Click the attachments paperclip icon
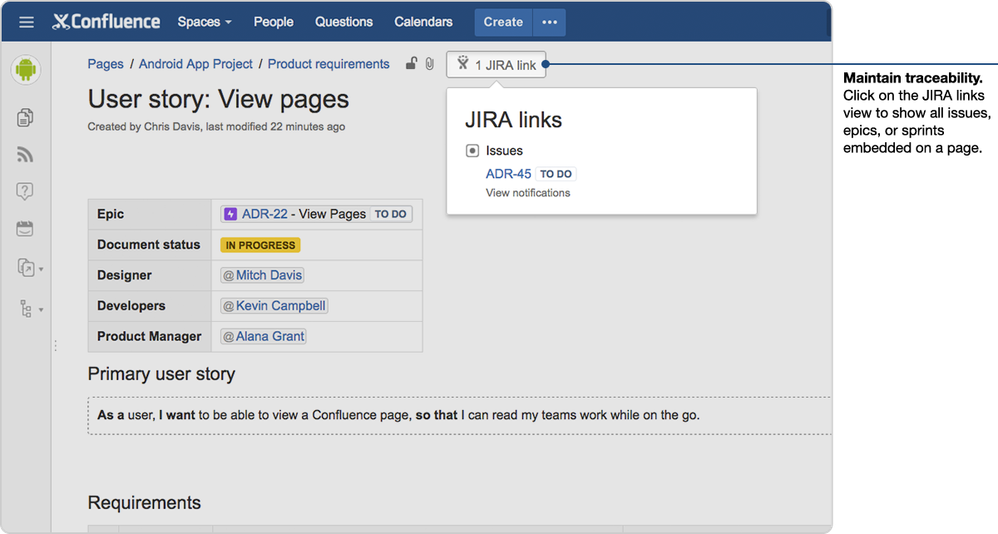 430,64
